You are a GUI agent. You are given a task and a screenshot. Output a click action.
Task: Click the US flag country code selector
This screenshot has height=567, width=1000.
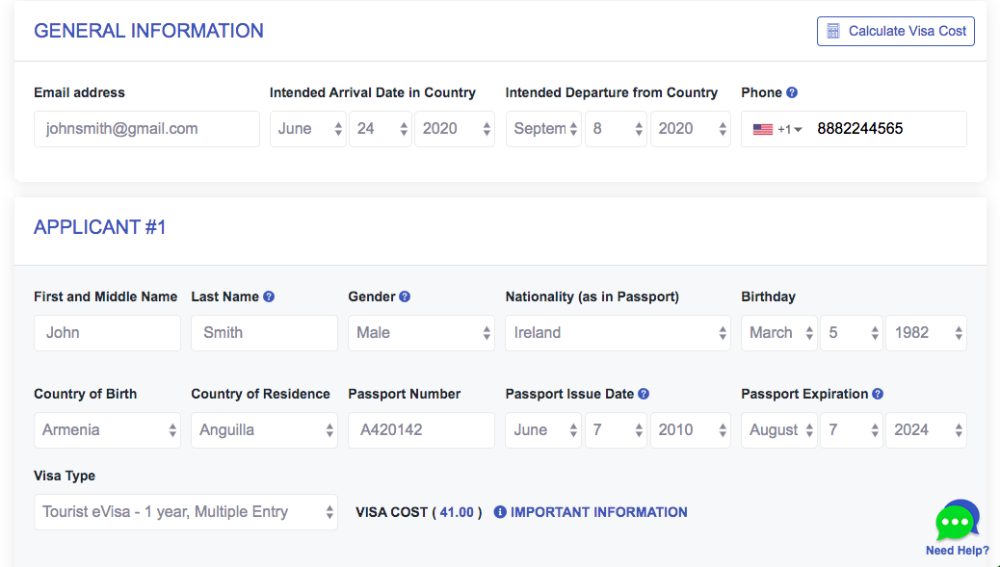click(777, 129)
